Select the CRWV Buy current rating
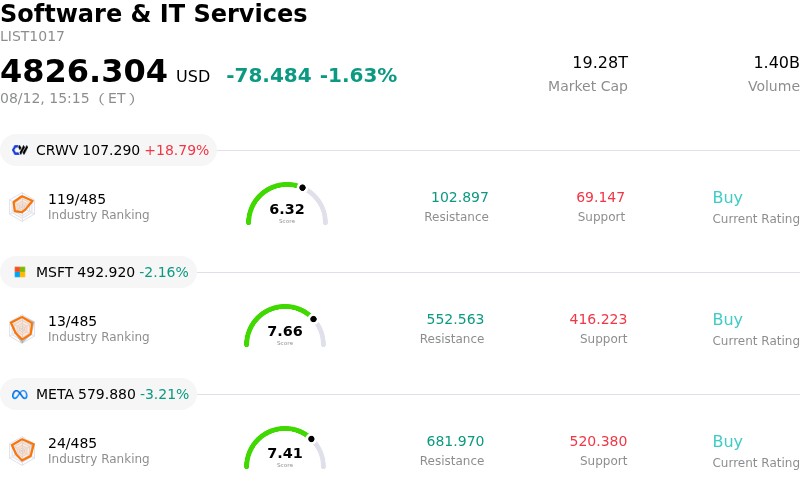Image resolution: width=800 pixels, height=488 pixels. (728, 198)
